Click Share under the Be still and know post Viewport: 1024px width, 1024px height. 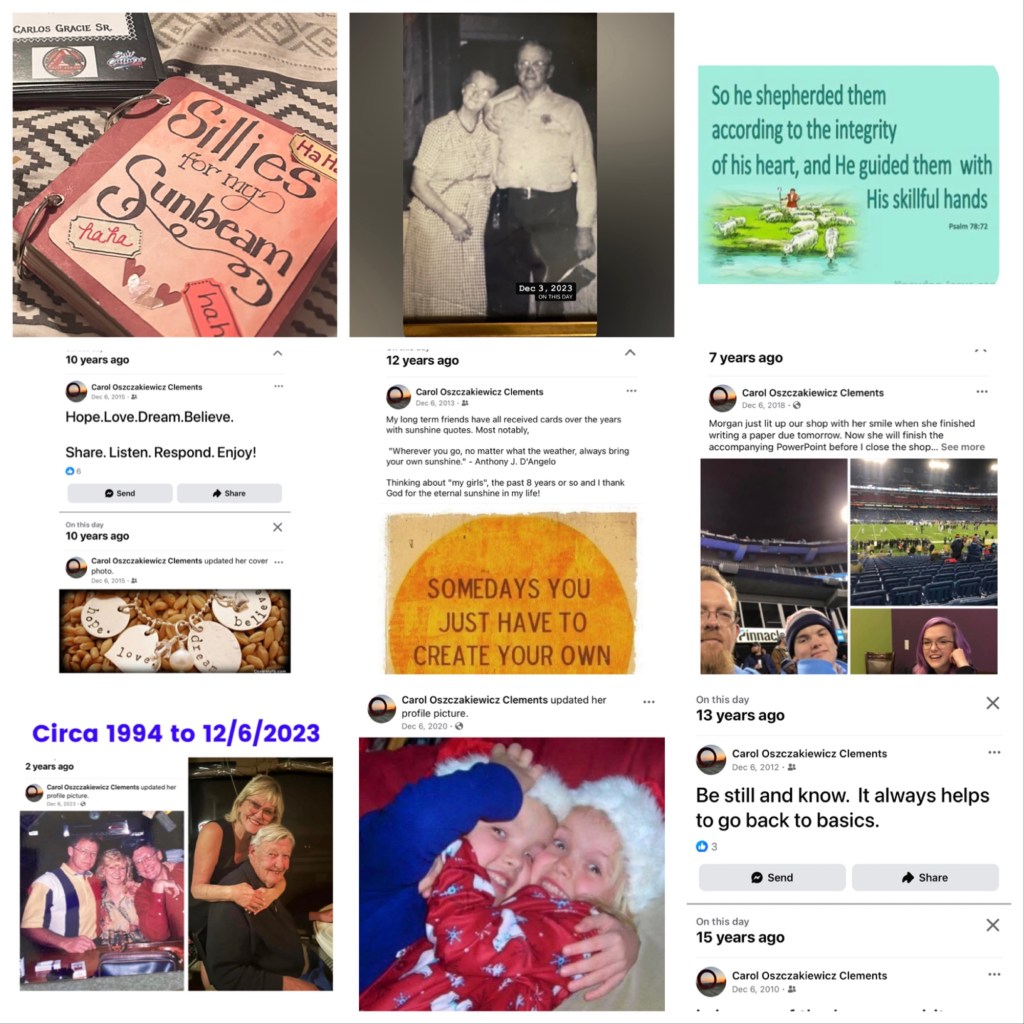(x=925, y=878)
